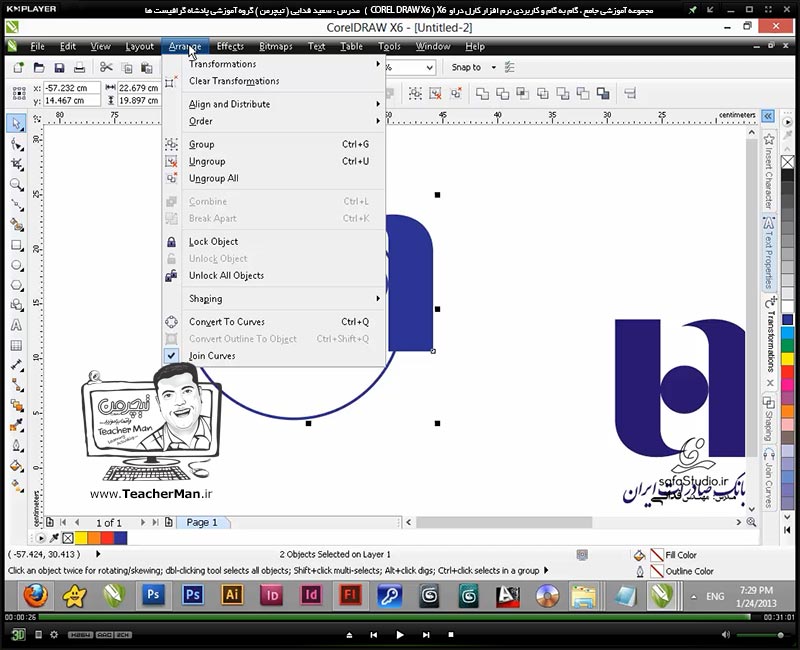
Task: Select the Polygon tool
Action: [x=17, y=285]
